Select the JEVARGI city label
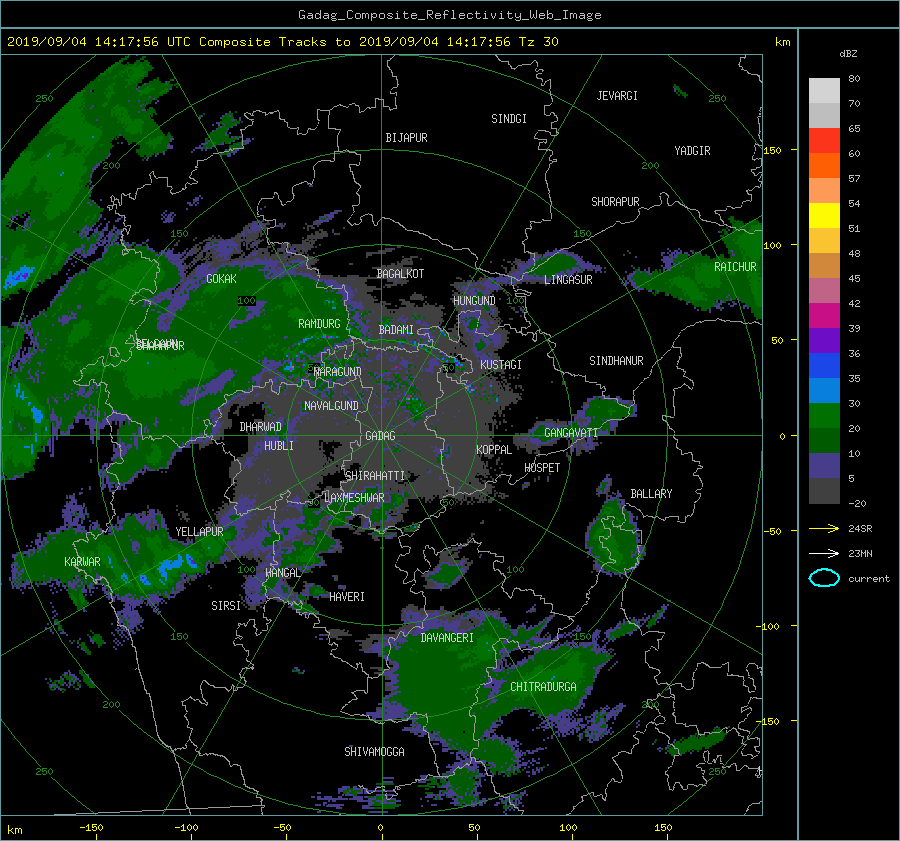900x841 pixels. (617, 96)
